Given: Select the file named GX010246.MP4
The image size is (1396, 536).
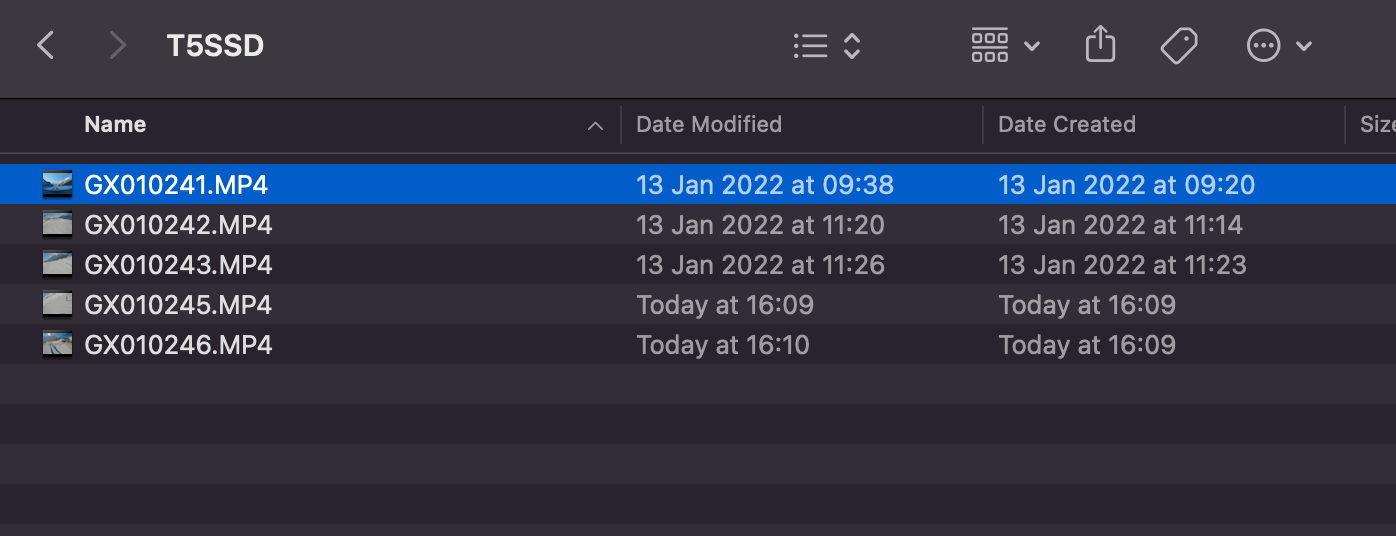Looking at the screenshot, I should pyautogui.click(x=178, y=345).
